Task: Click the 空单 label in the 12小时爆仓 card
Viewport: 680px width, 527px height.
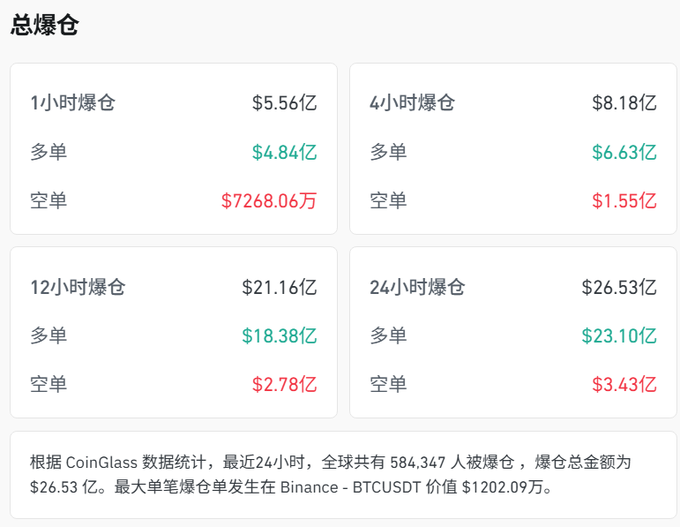Action: pos(49,384)
